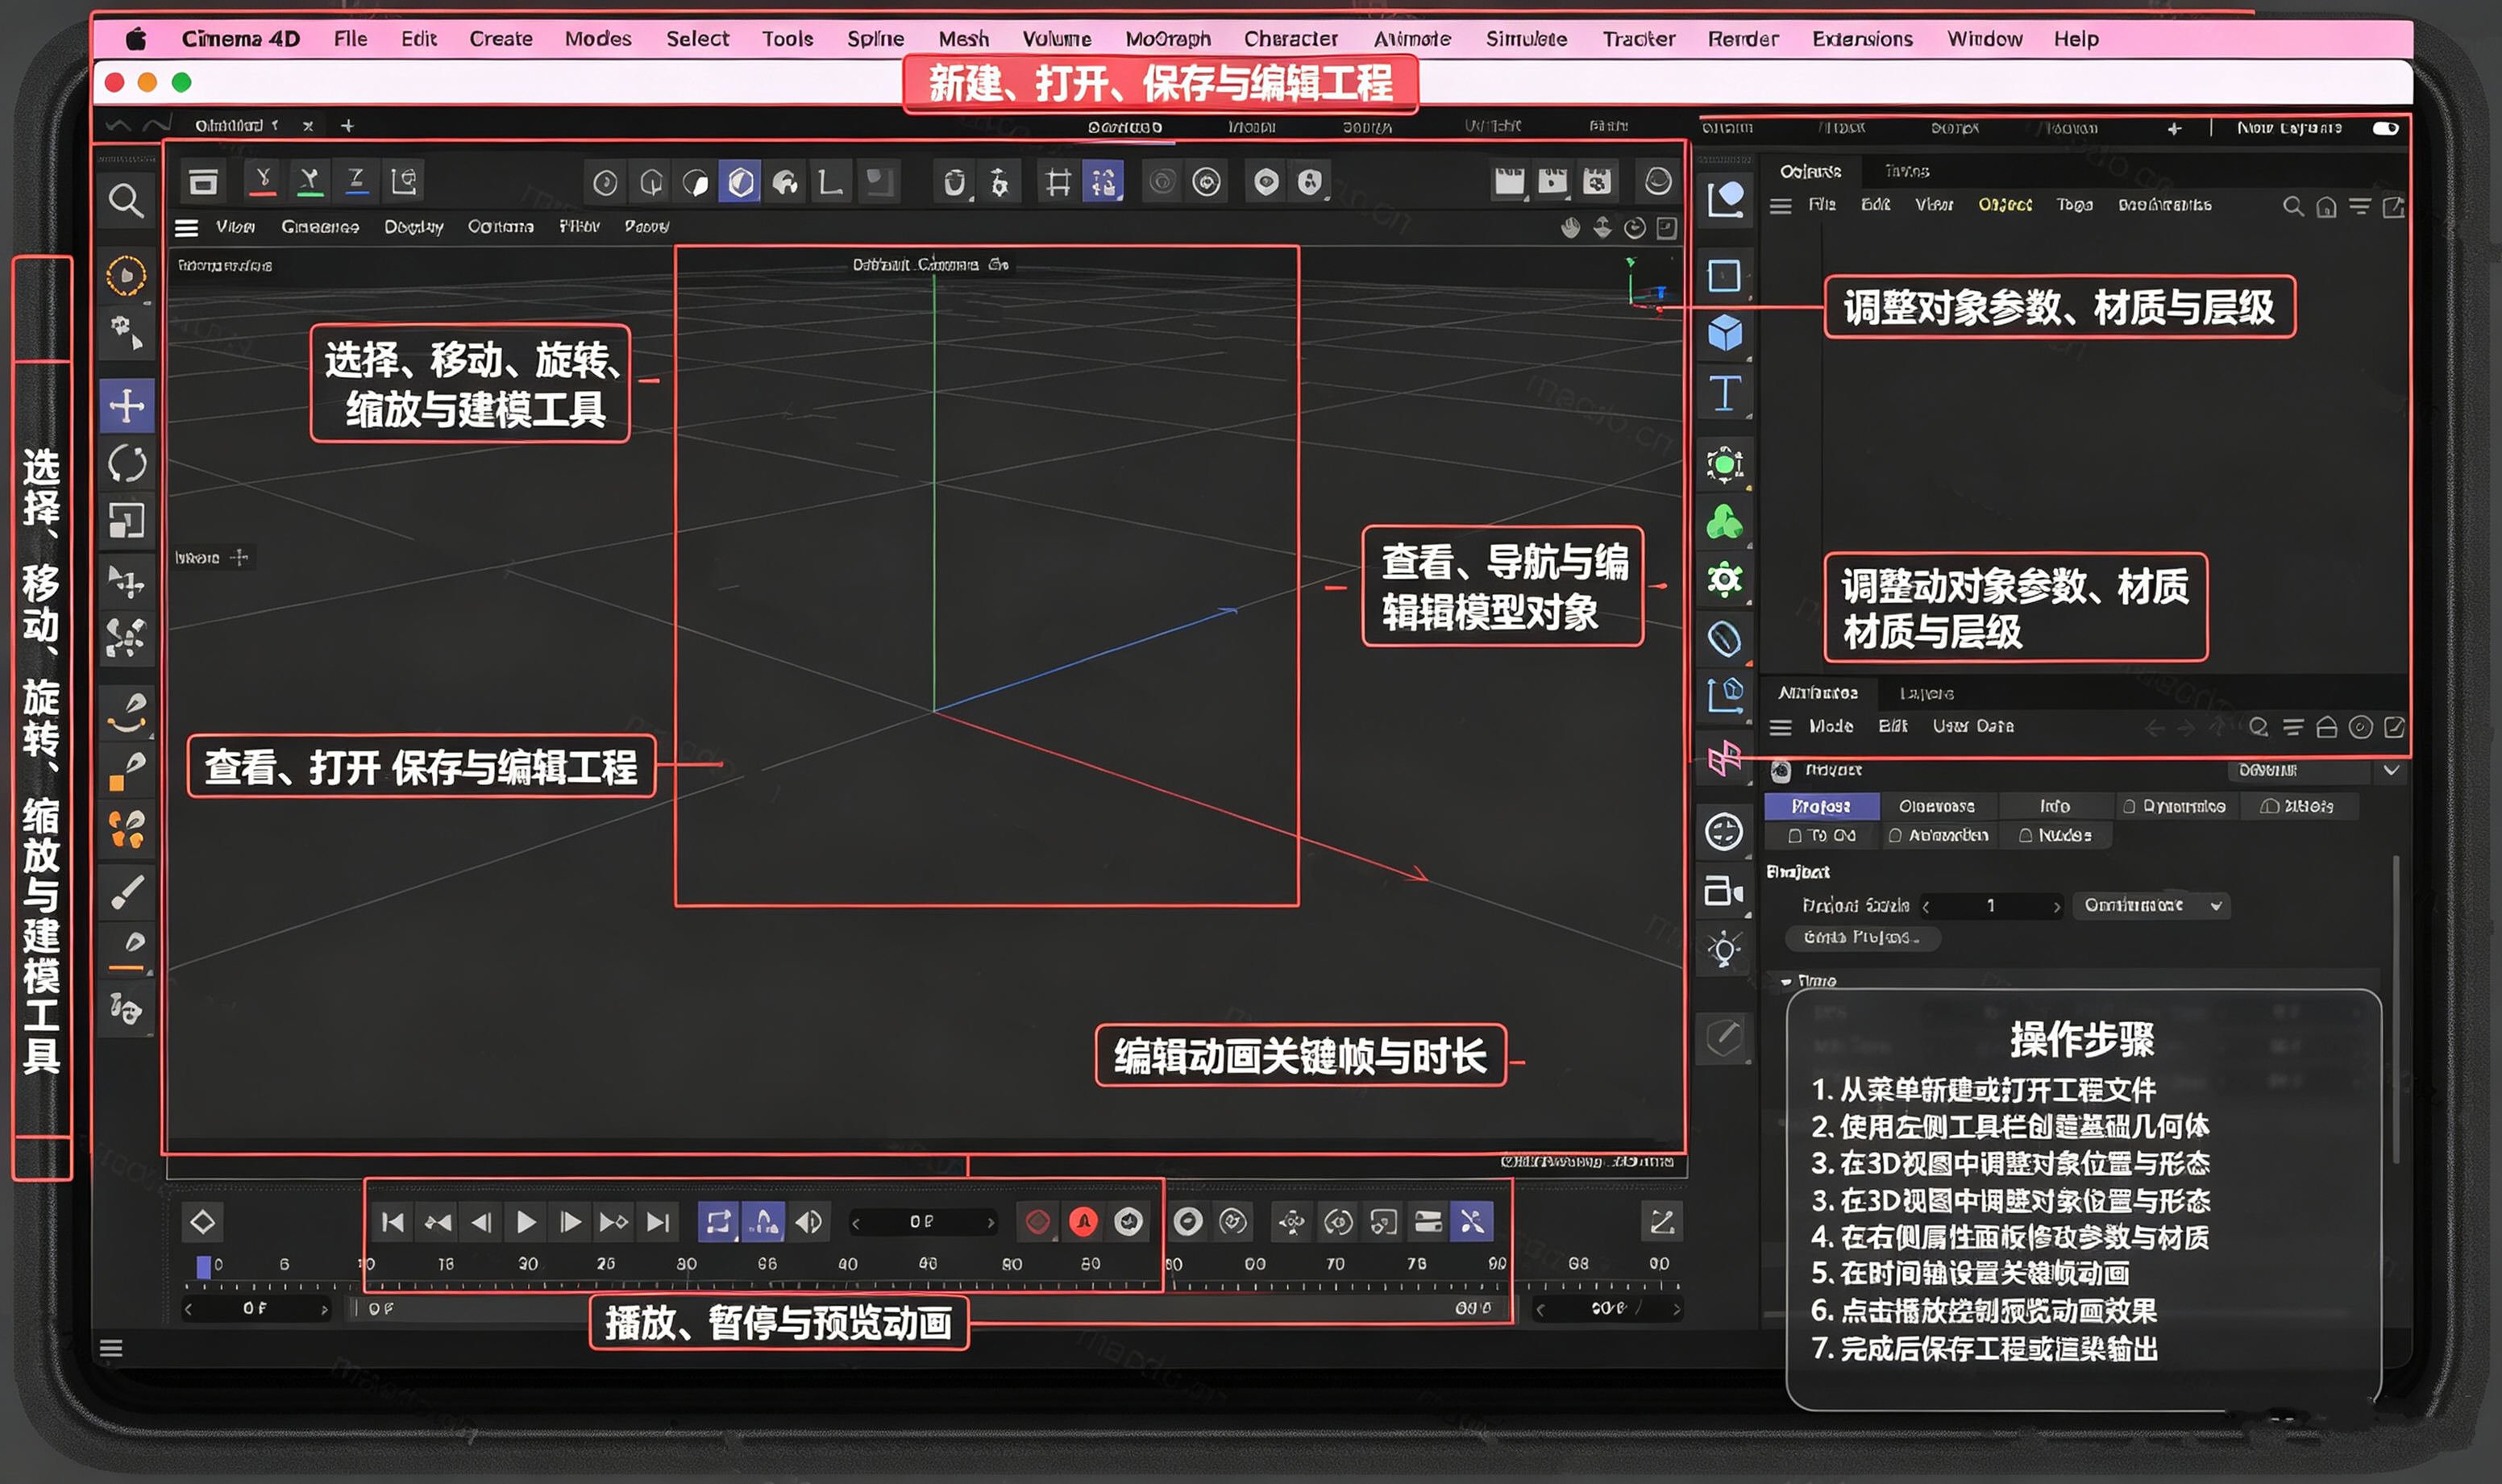Click the Object Manager home icon
The image size is (2502, 1484).
2326,207
